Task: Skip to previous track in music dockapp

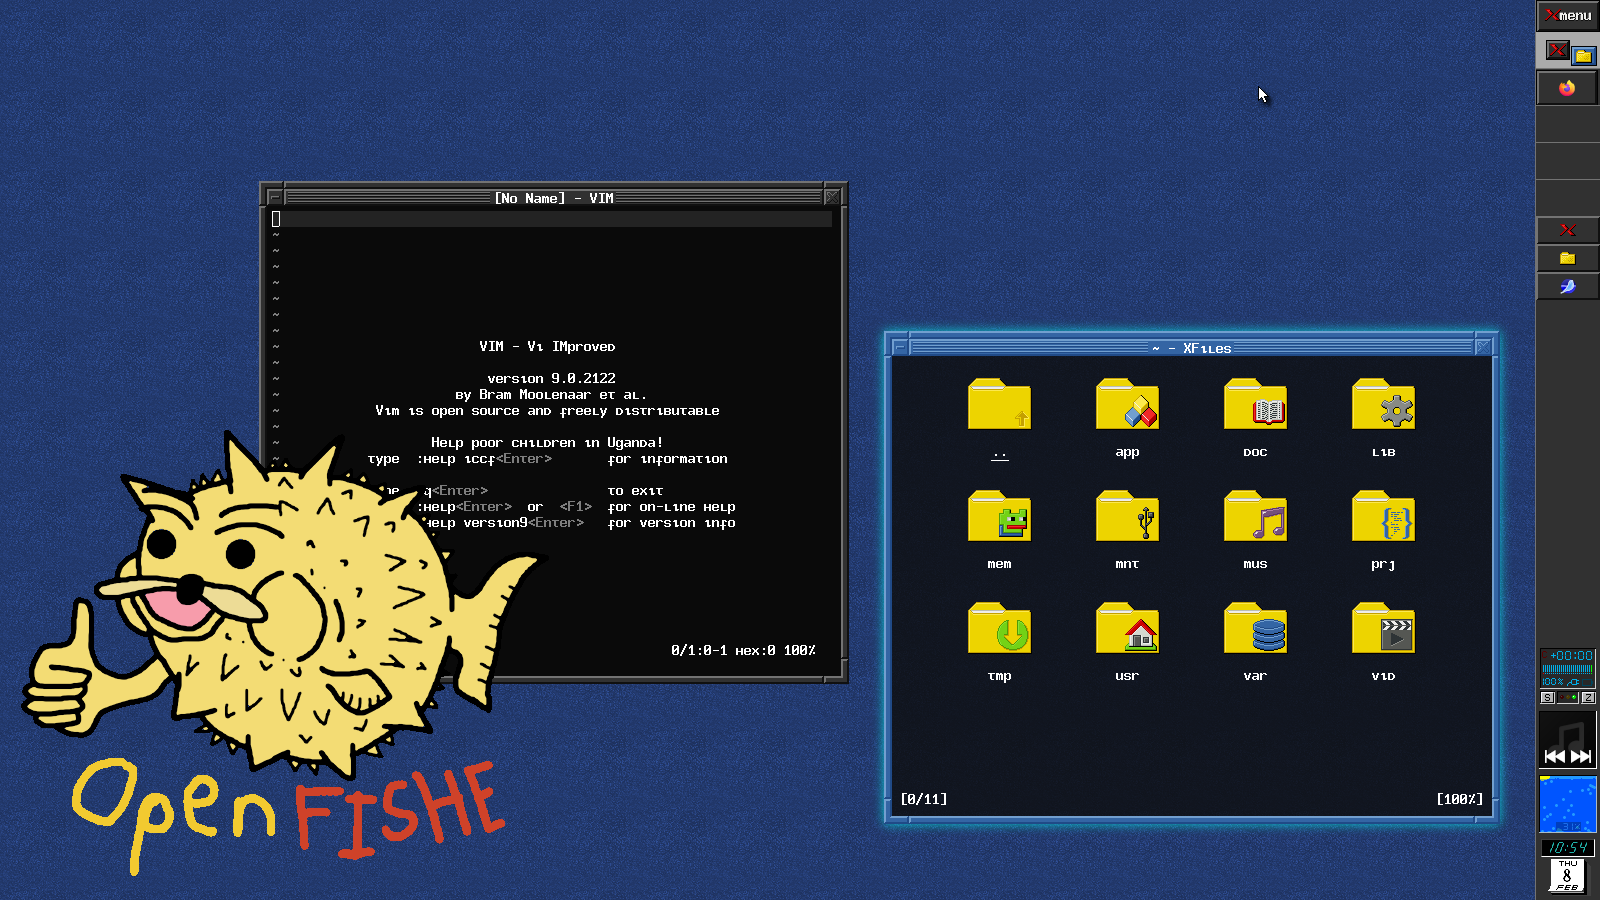Action: point(1555,756)
